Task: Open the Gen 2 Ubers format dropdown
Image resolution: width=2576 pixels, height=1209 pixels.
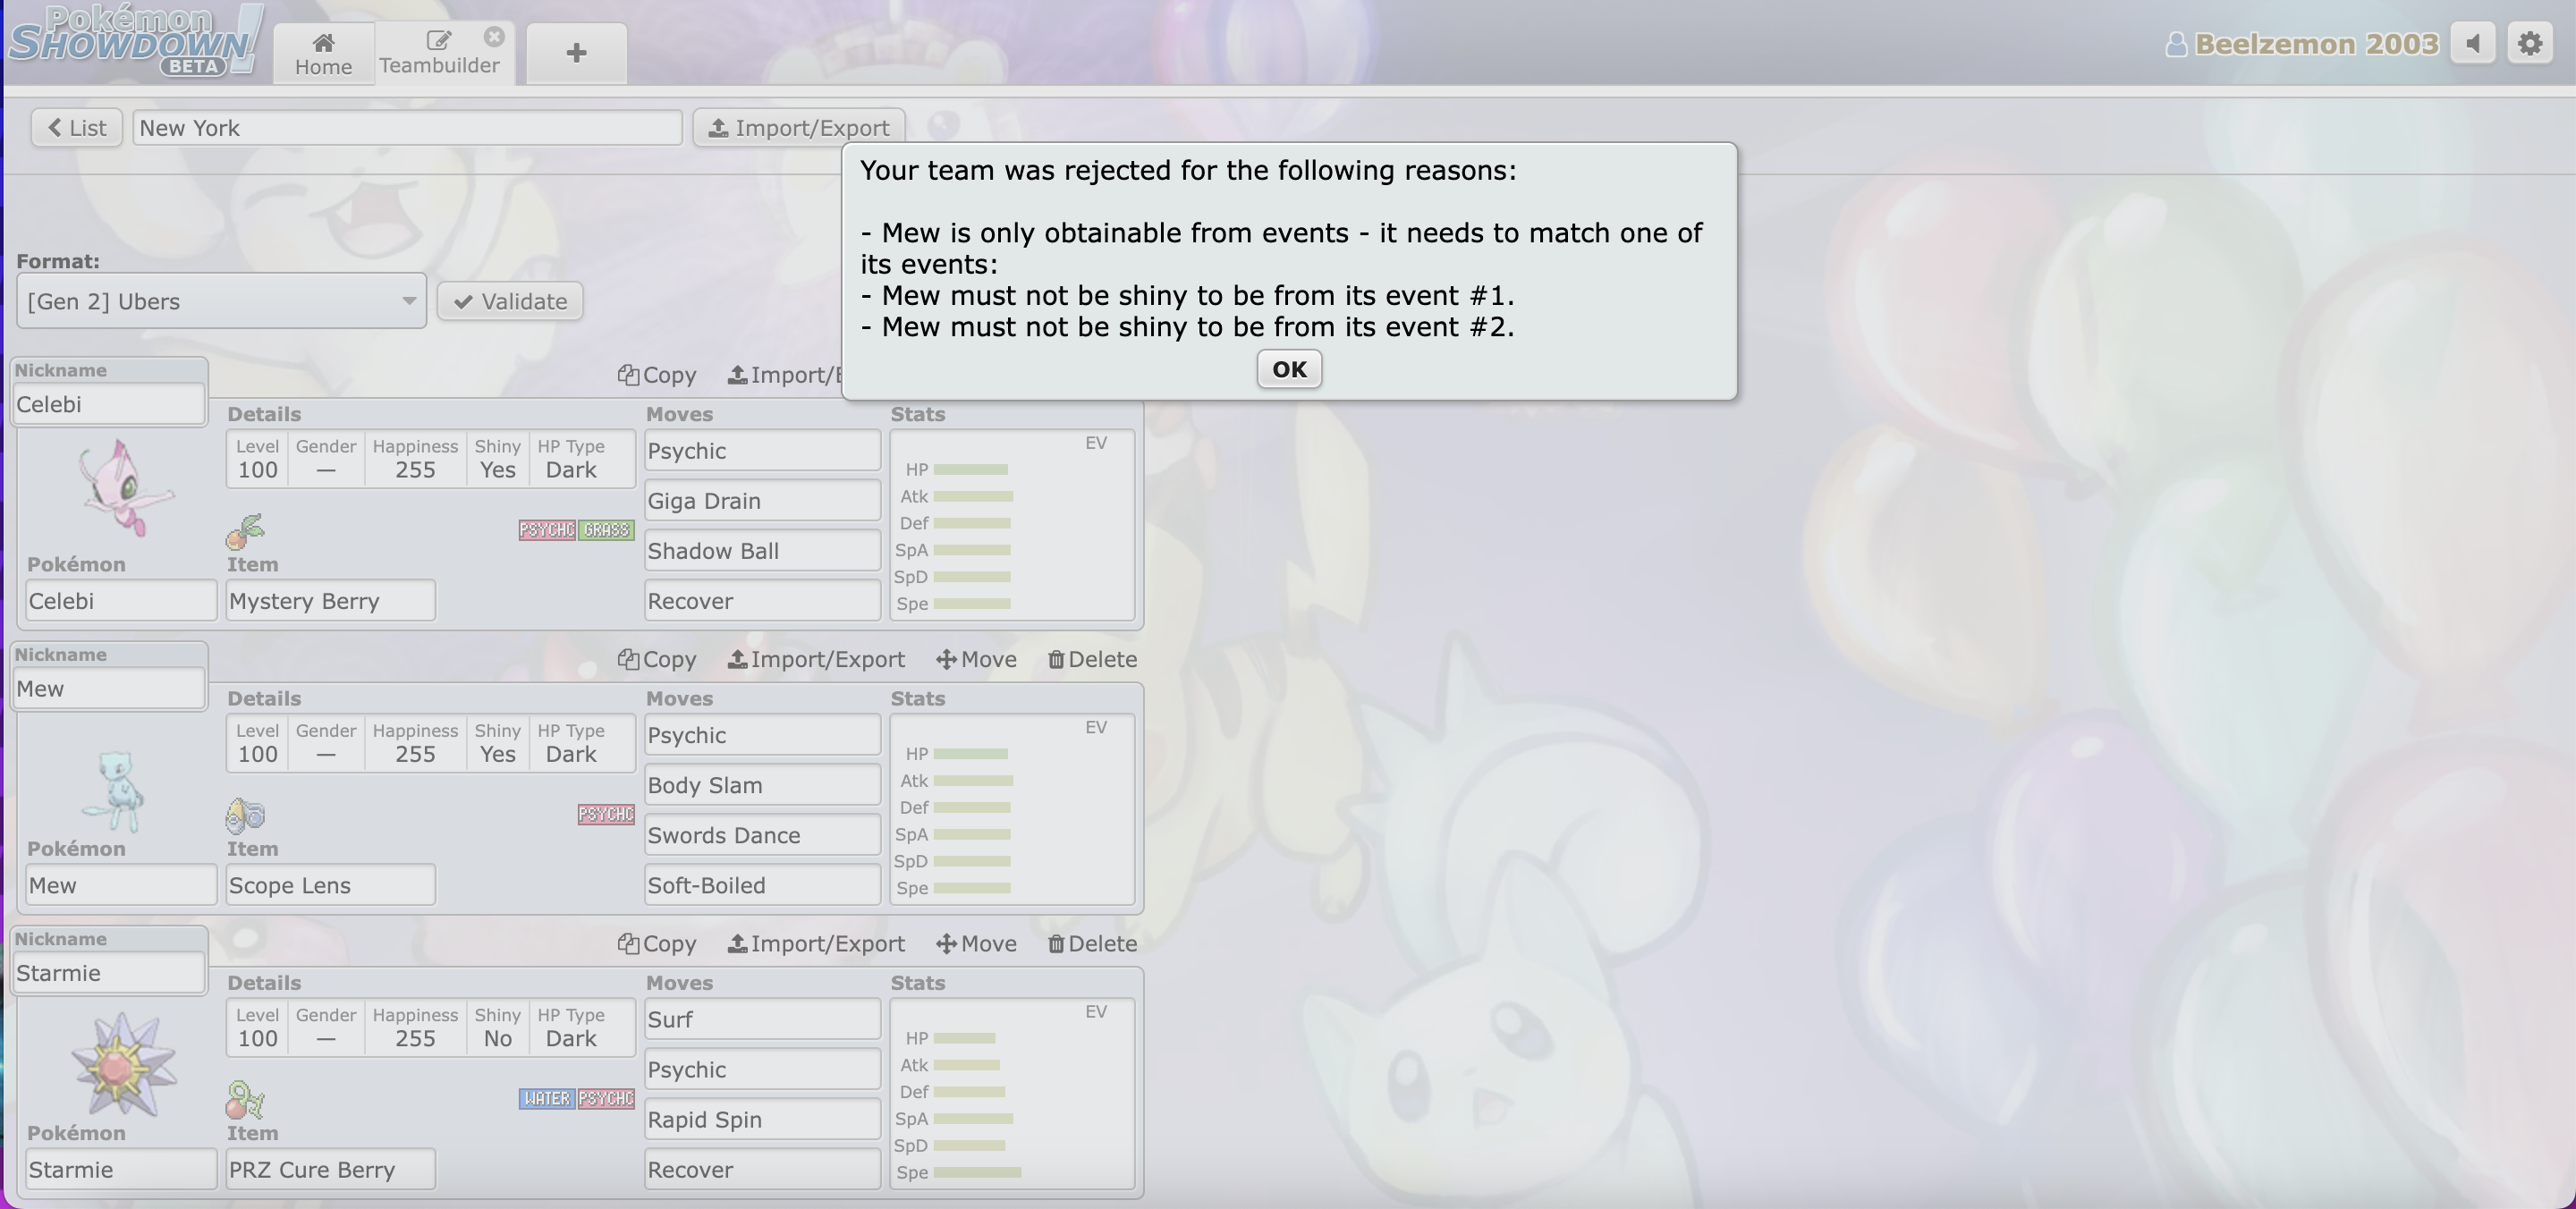Action: pos(221,301)
